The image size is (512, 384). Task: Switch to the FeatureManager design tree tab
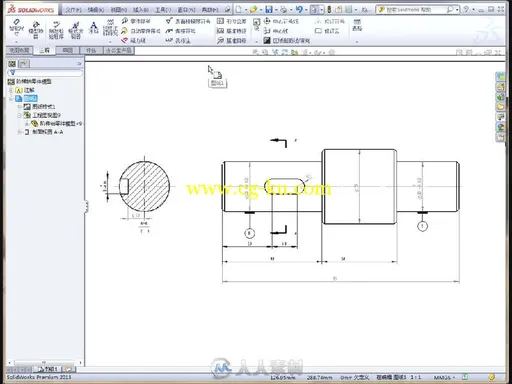[12, 63]
